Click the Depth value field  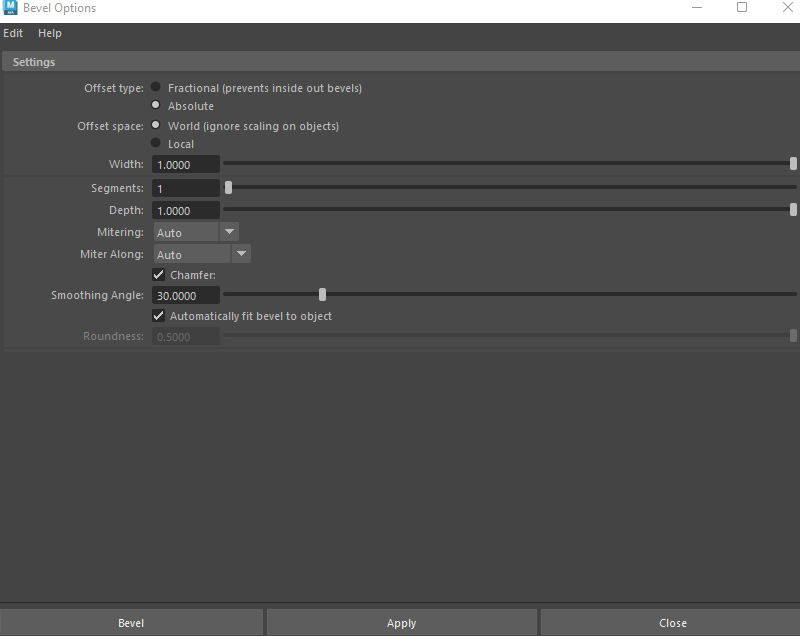click(x=186, y=211)
